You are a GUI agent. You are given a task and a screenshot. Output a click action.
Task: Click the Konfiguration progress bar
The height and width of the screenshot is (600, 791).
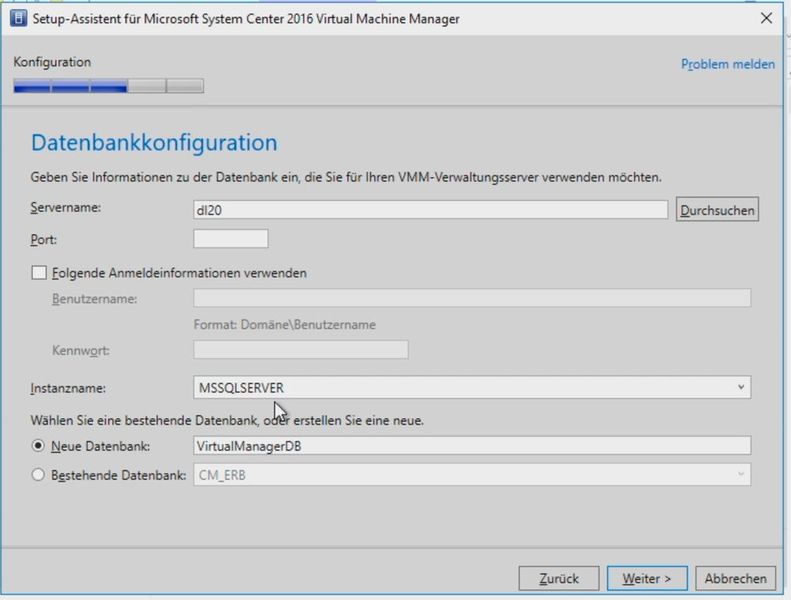pos(108,86)
